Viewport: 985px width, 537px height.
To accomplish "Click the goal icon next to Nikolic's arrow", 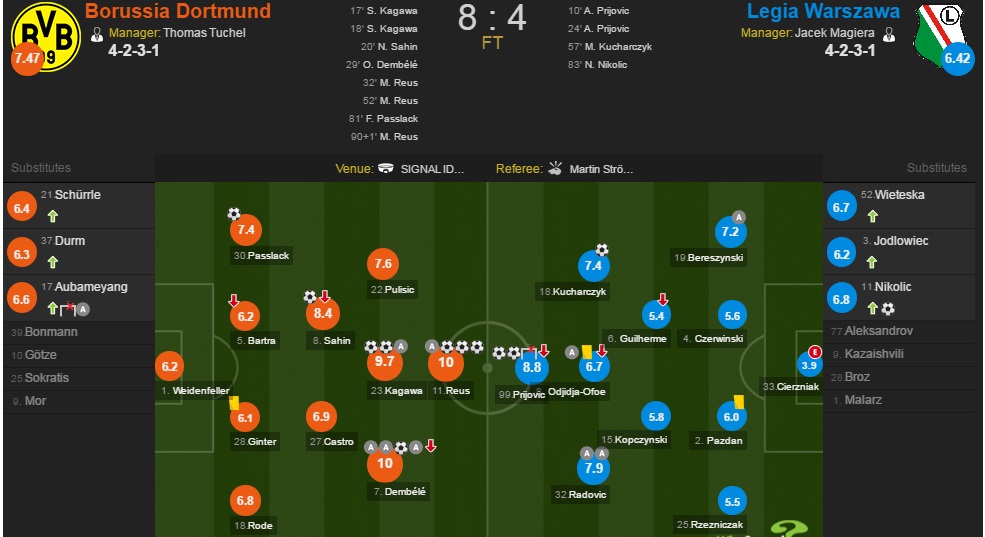I will tap(888, 308).
